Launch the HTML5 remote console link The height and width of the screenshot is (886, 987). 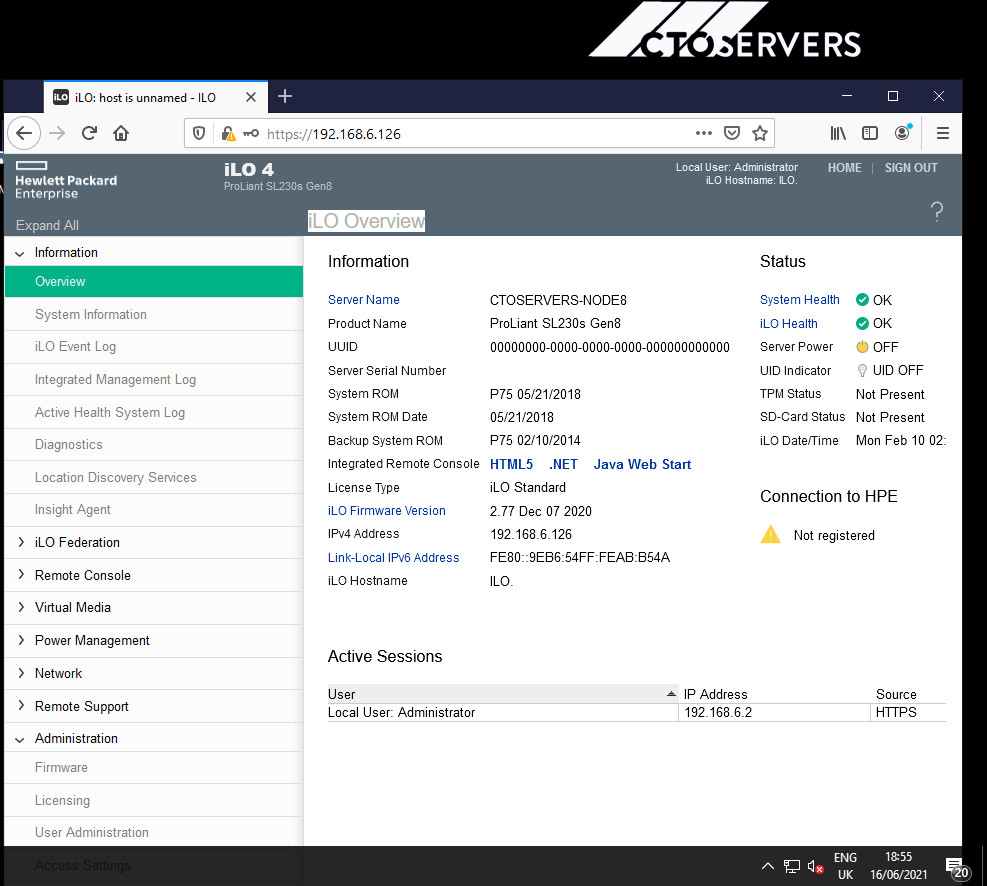pos(511,464)
